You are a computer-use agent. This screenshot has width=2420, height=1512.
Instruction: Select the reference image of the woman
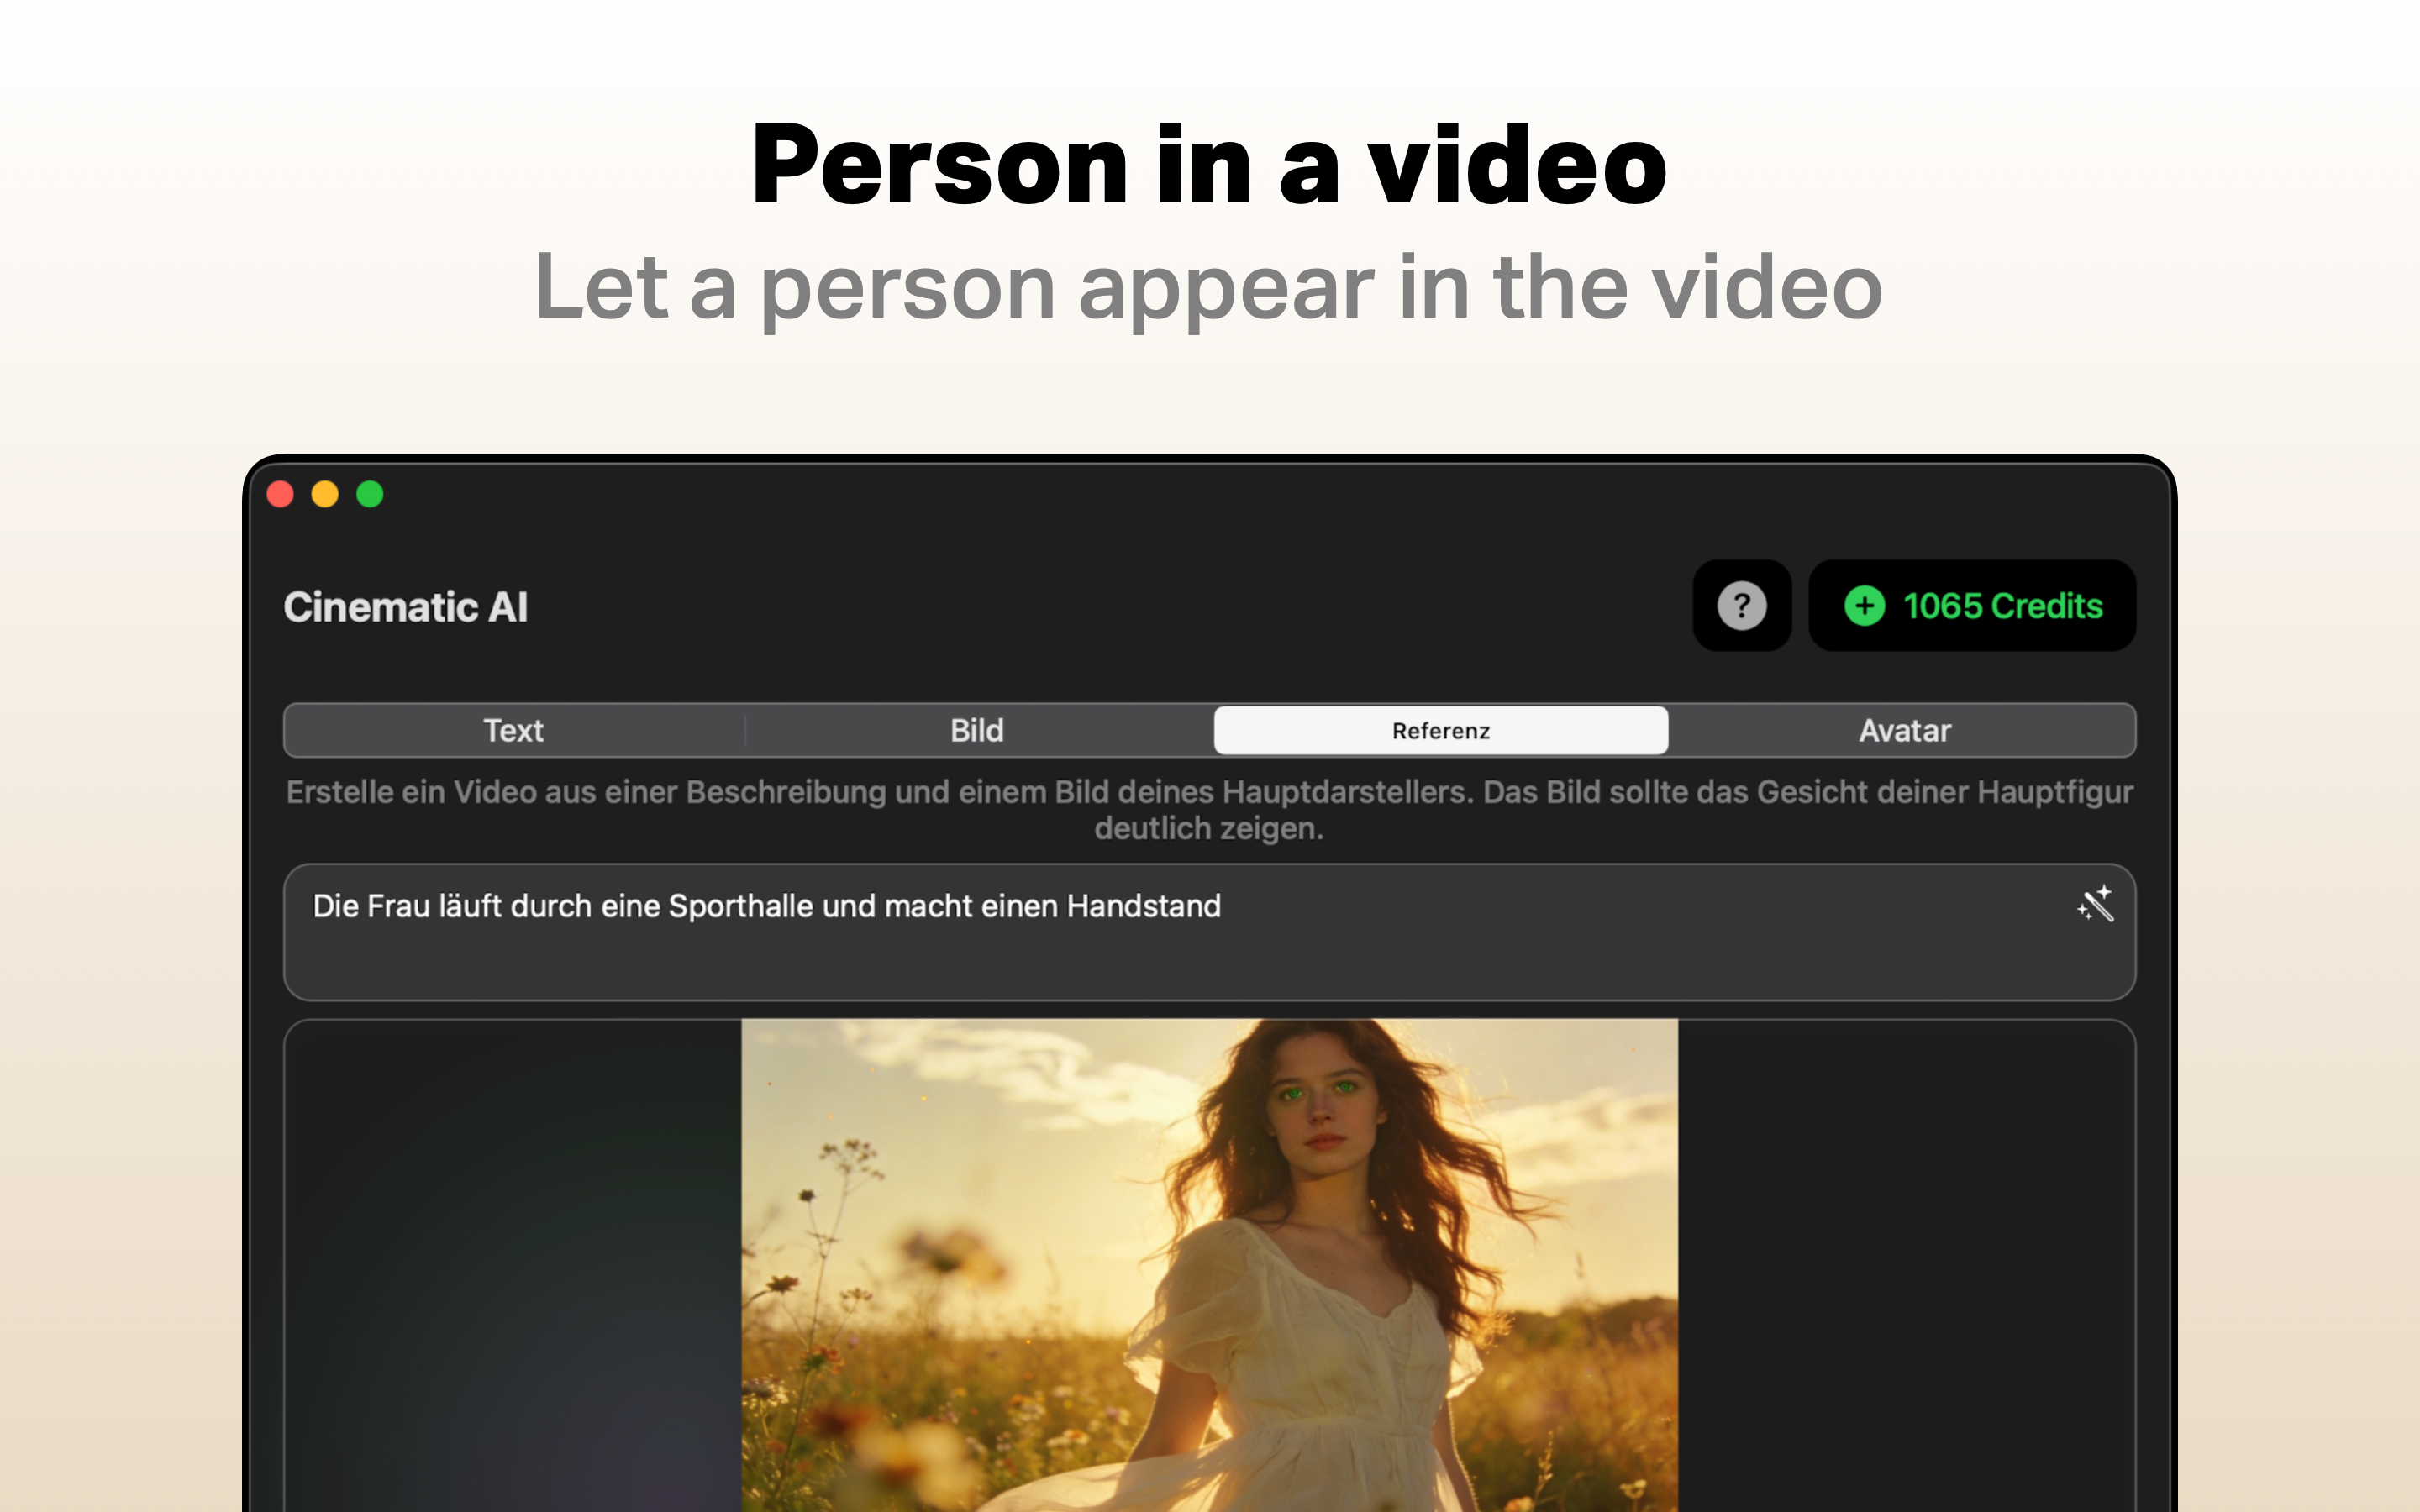pyautogui.click(x=1209, y=1265)
